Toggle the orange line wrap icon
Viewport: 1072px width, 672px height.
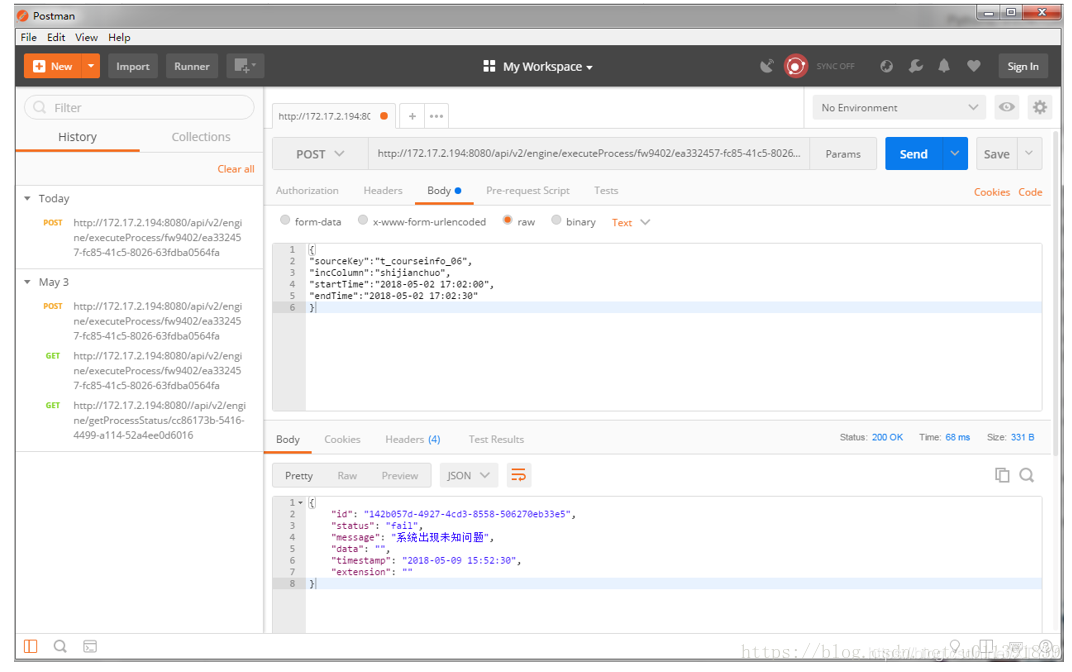(518, 475)
